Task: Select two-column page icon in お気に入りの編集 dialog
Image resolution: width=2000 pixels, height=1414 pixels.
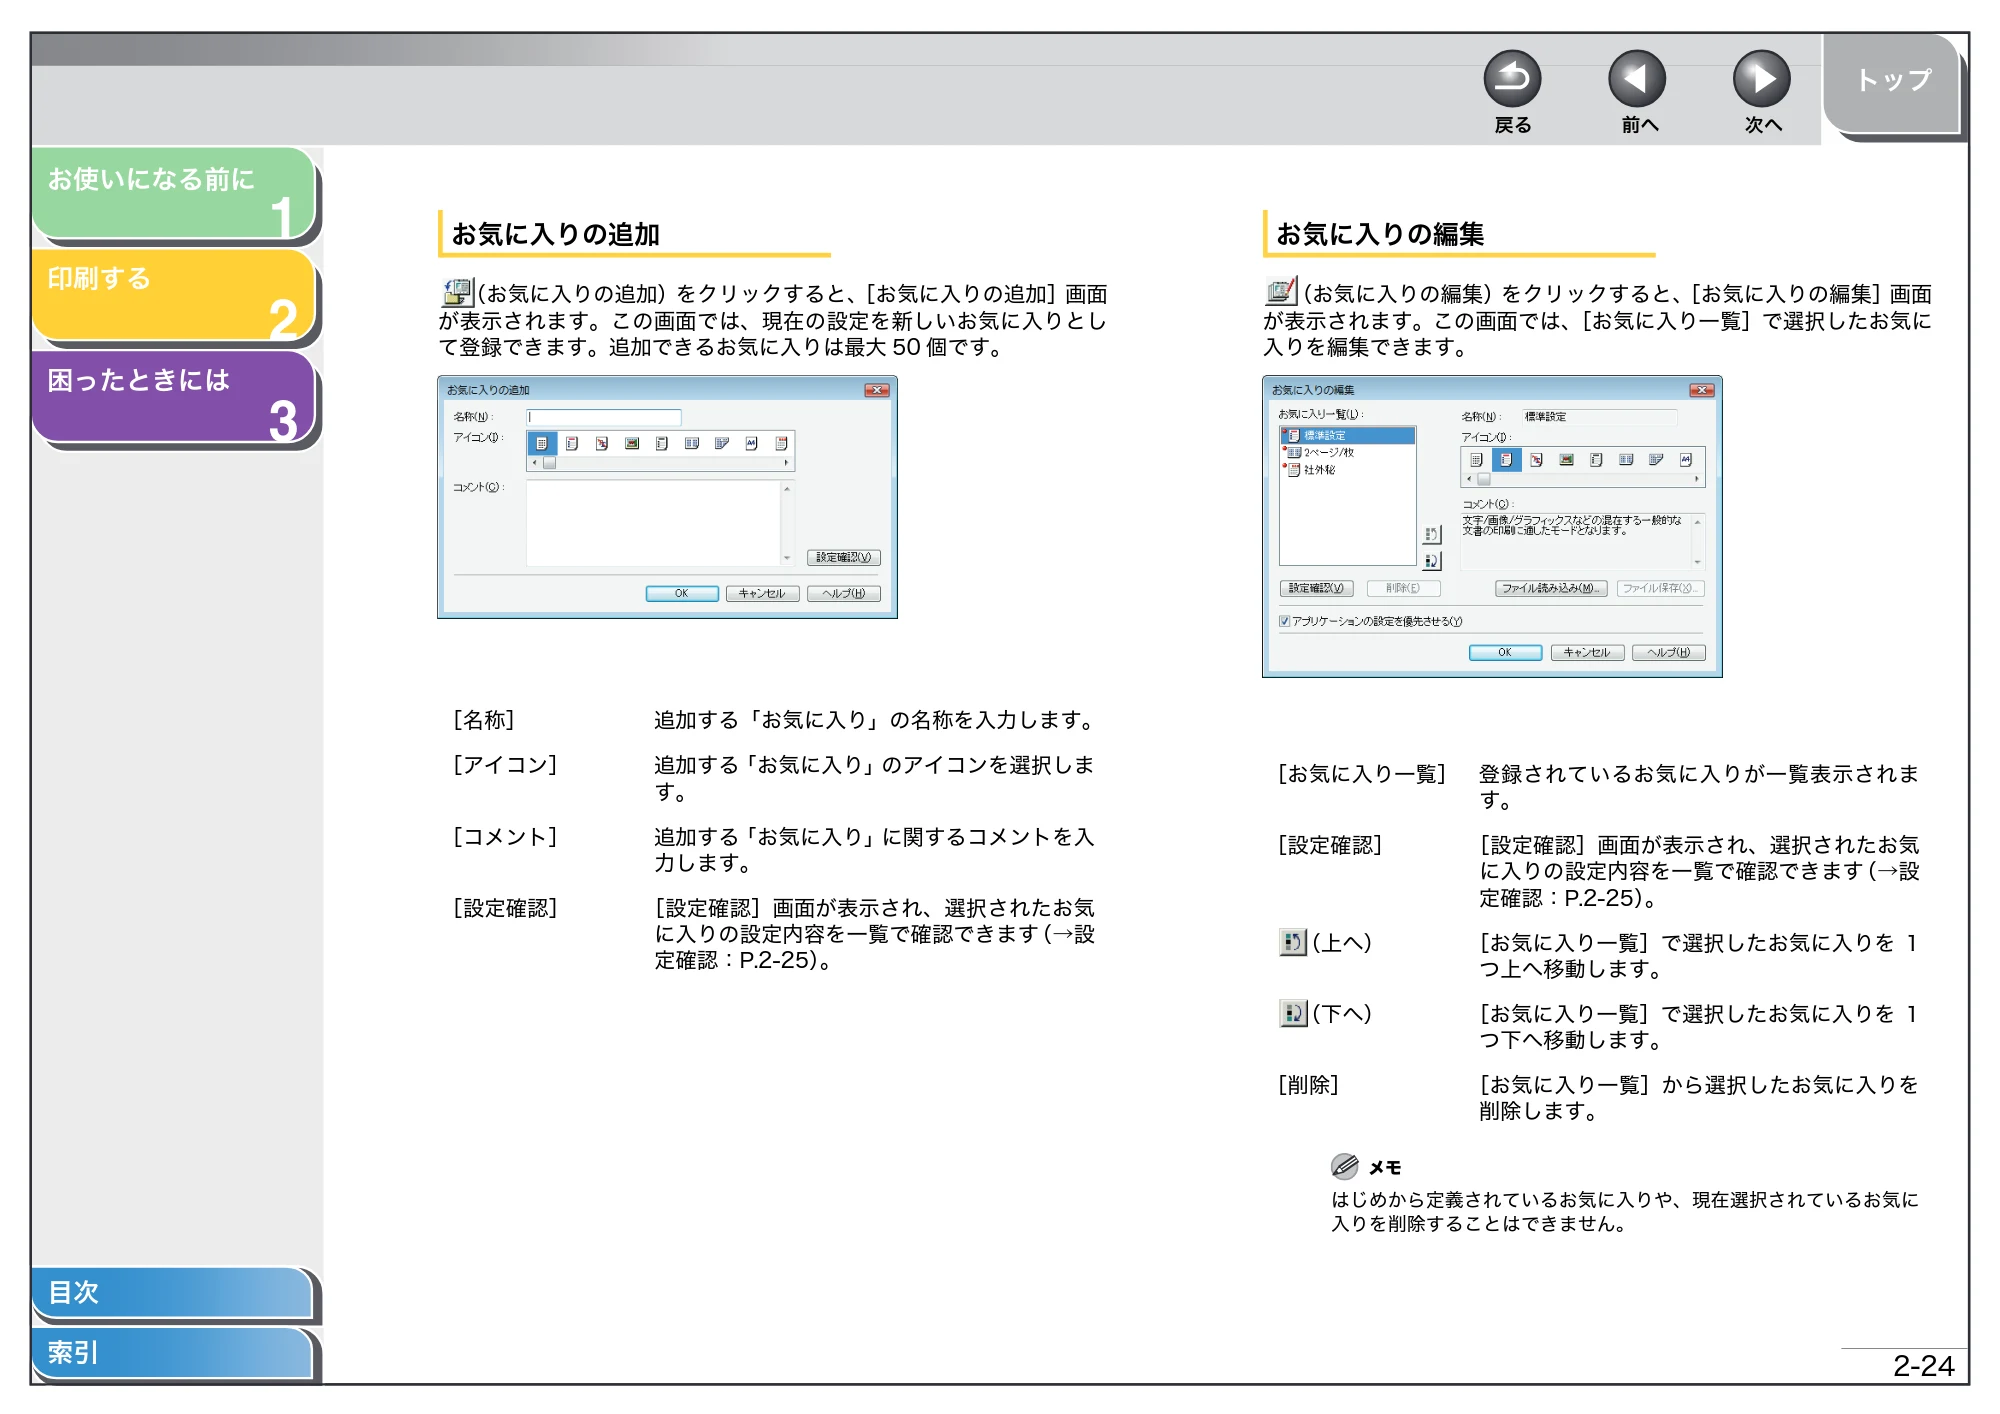Action: point(1626,460)
